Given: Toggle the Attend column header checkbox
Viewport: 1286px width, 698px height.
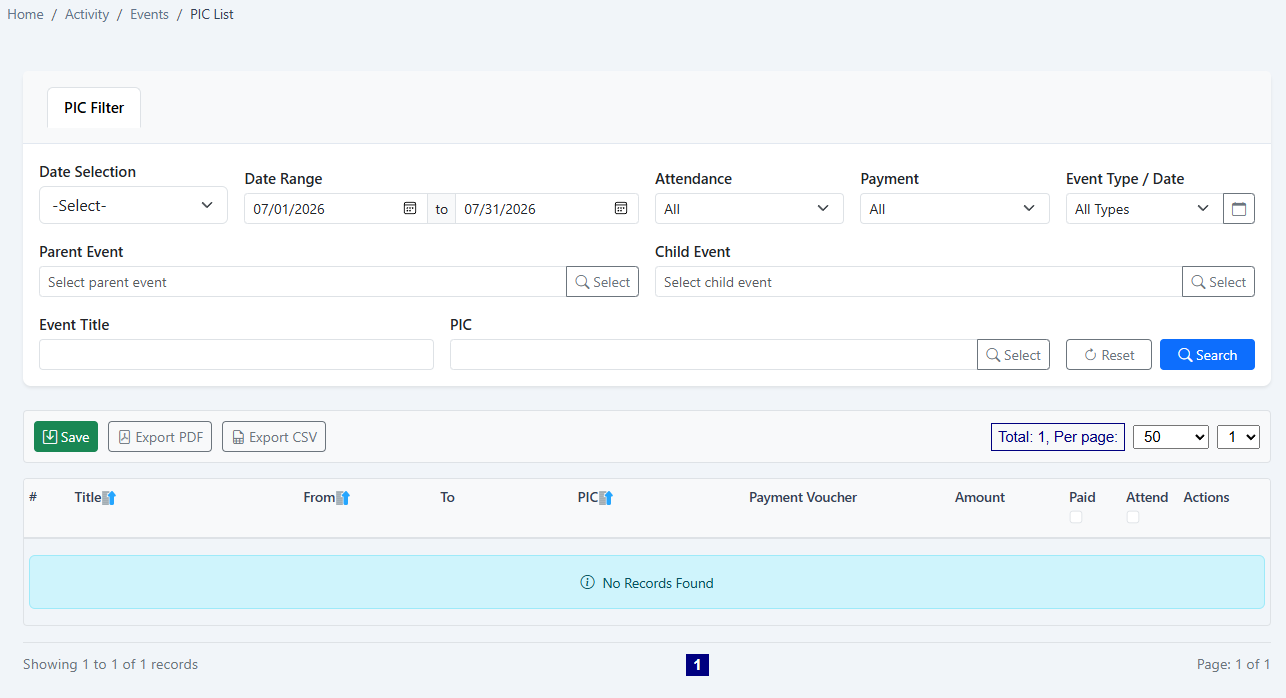Looking at the screenshot, I should click(x=1133, y=517).
